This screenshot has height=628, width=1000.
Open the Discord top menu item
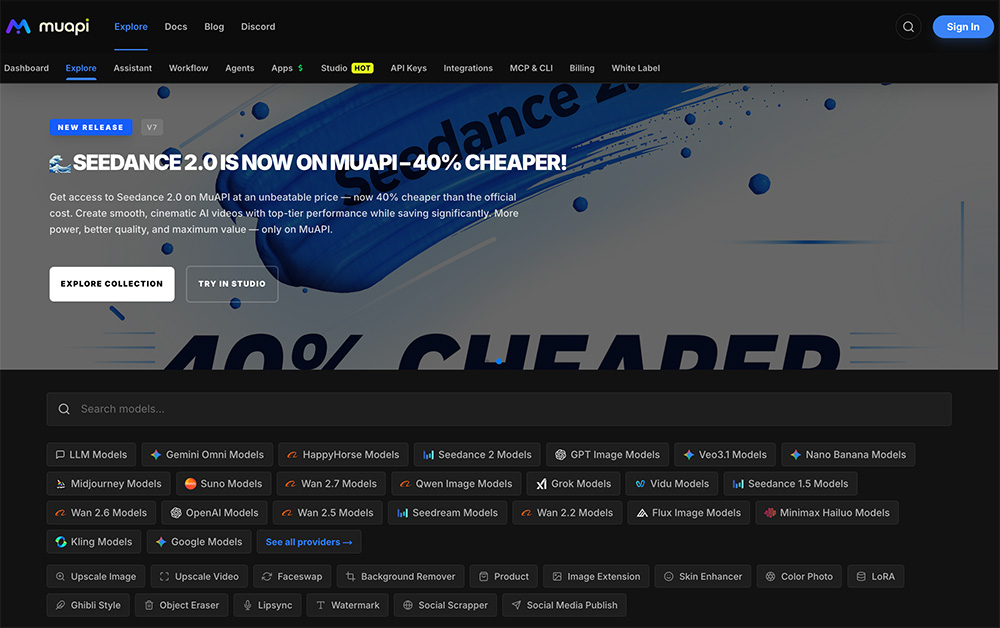coord(258,27)
